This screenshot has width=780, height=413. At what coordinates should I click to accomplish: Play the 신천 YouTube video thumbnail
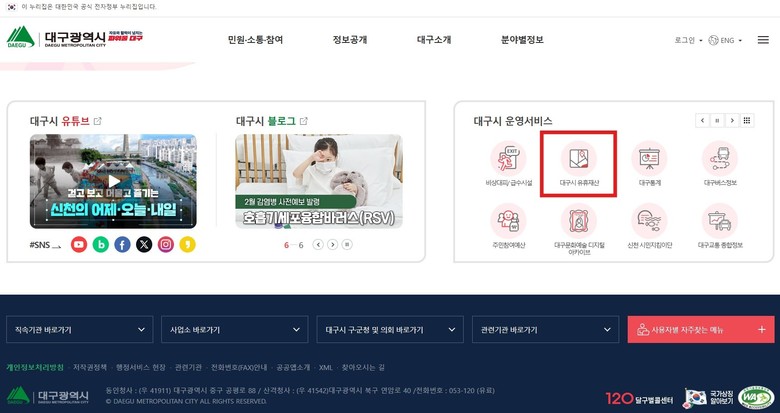click(113, 181)
